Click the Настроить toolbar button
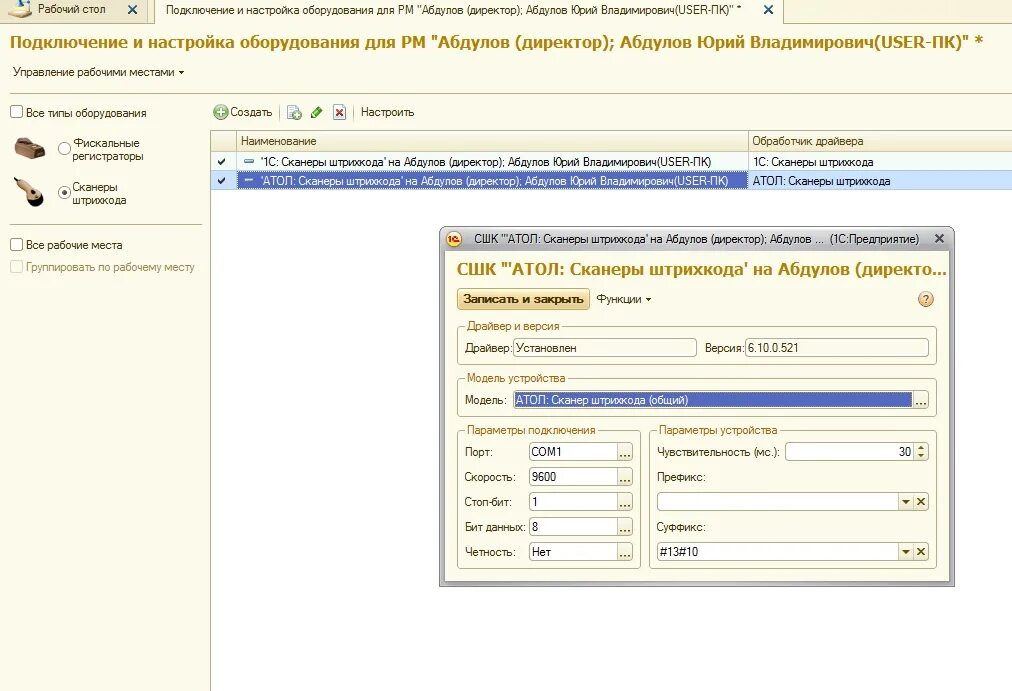The width and height of the screenshot is (1012, 691). click(x=387, y=112)
